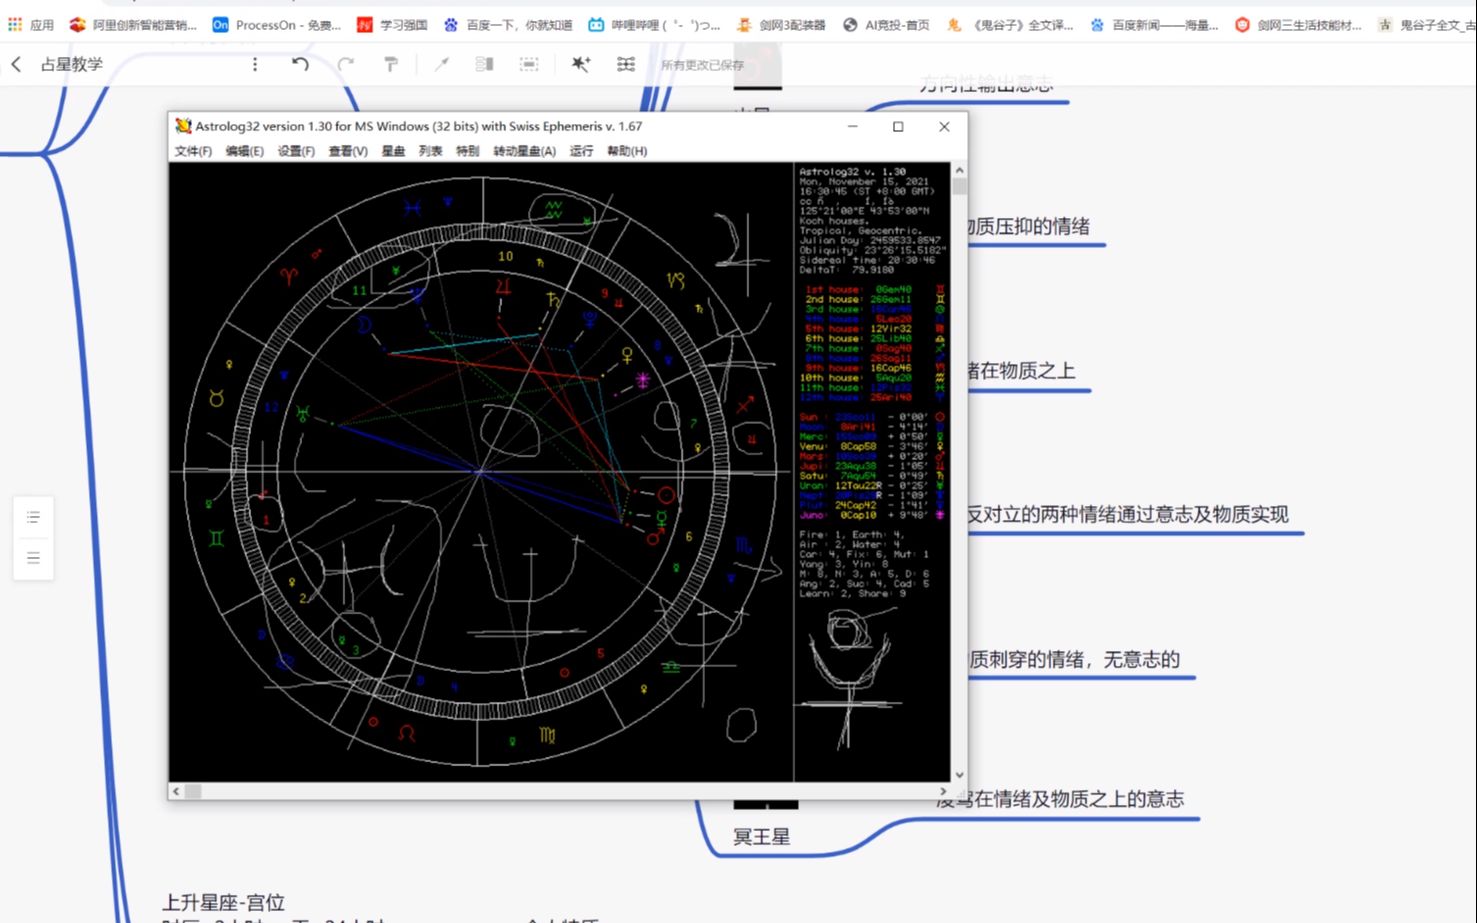Select the node ending 在物质之上
Image resolution: width=1477 pixels, height=923 pixels.
tap(1022, 371)
